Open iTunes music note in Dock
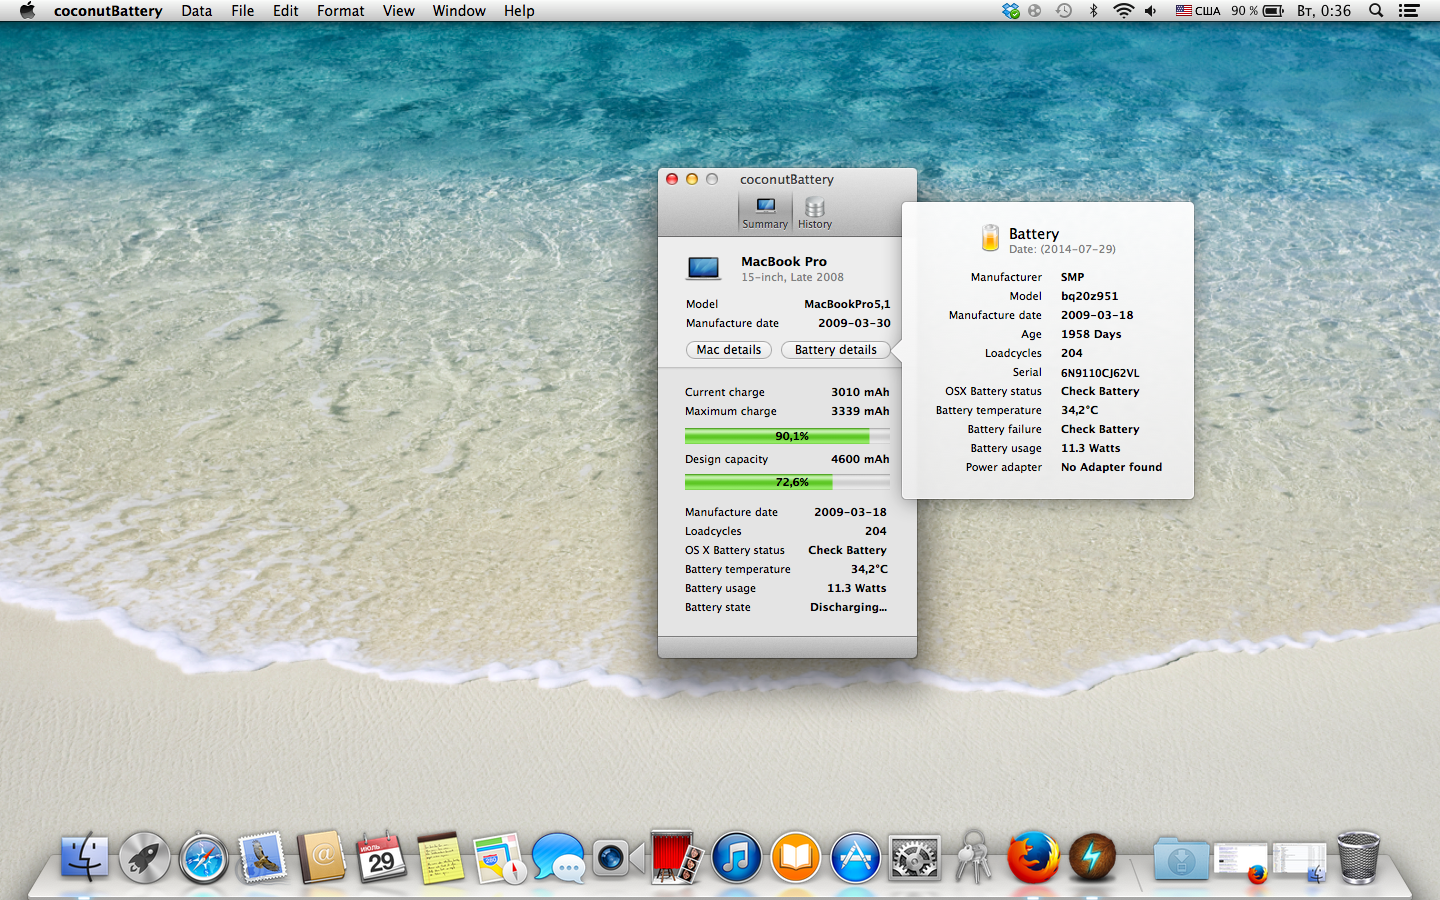This screenshot has width=1440, height=900. (736, 857)
